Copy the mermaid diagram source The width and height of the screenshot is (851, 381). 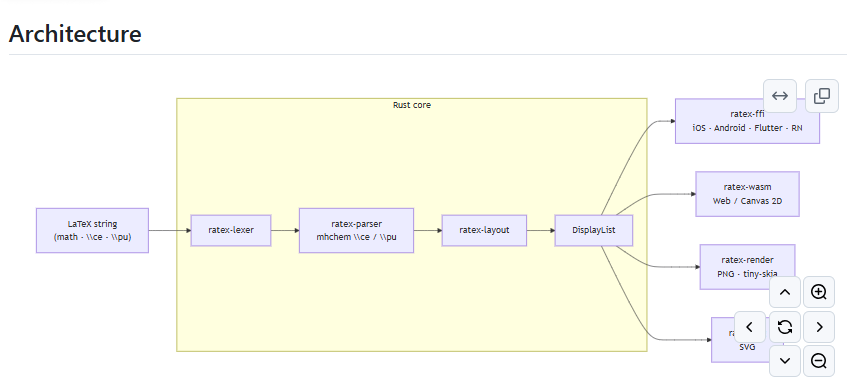[x=822, y=96]
